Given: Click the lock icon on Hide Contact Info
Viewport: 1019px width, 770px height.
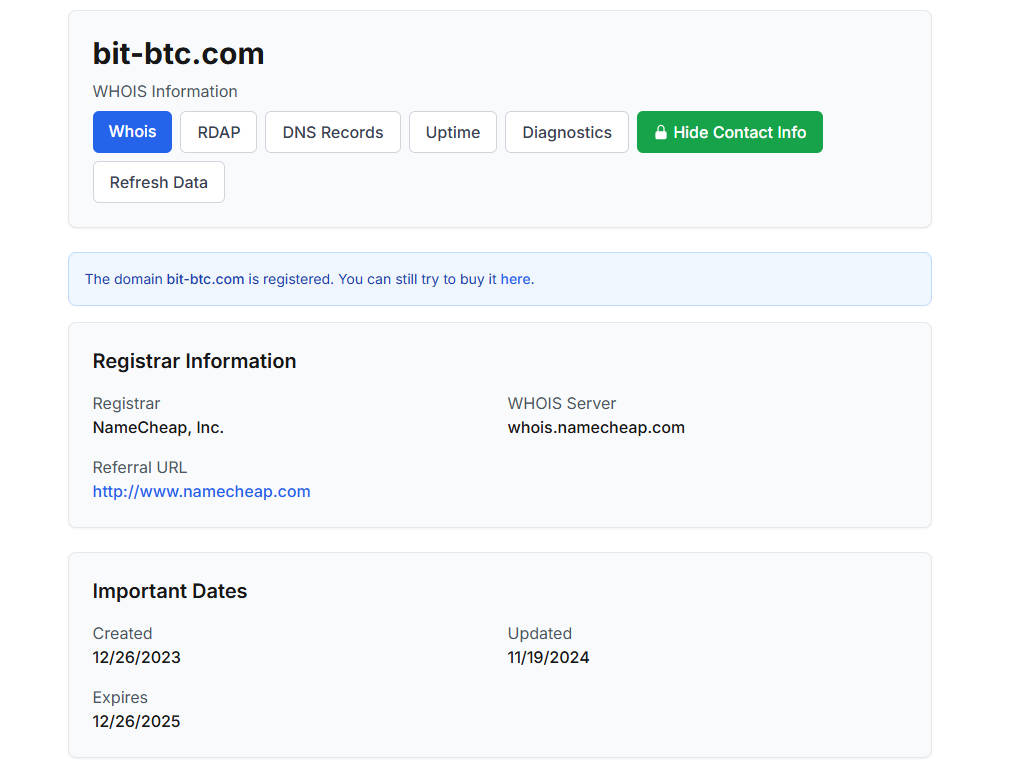Looking at the screenshot, I should [x=660, y=132].
